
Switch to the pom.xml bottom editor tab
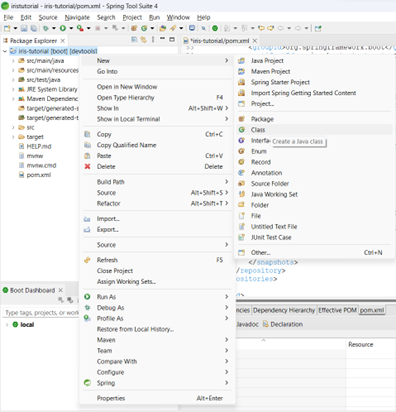pos(372,310)
